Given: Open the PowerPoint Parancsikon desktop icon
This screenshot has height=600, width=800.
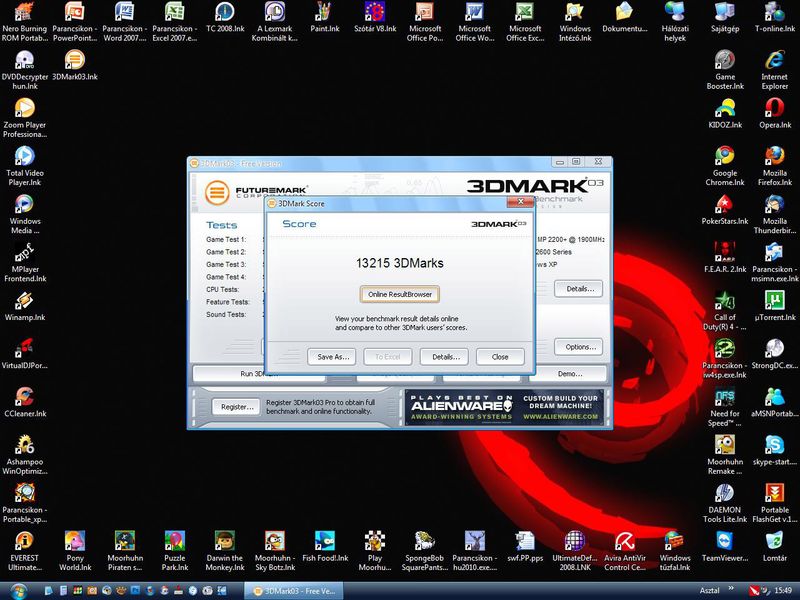Looking at the screenshot, I should 74,21.
